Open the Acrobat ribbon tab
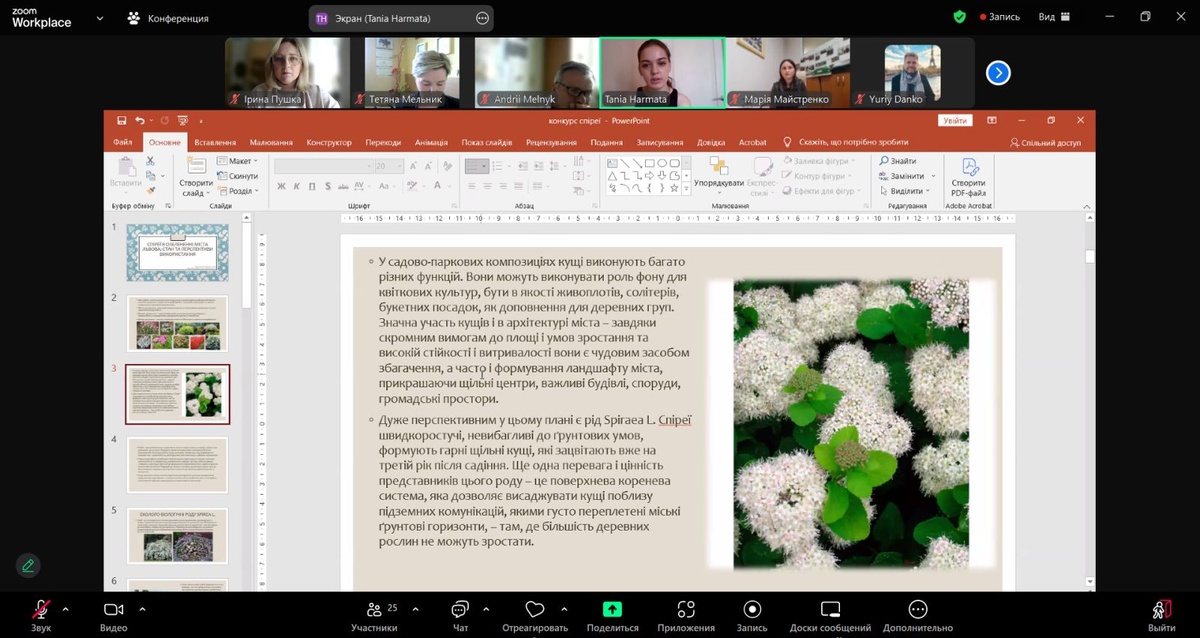Viewport: 1200px width, 638px height. point(752,142)
